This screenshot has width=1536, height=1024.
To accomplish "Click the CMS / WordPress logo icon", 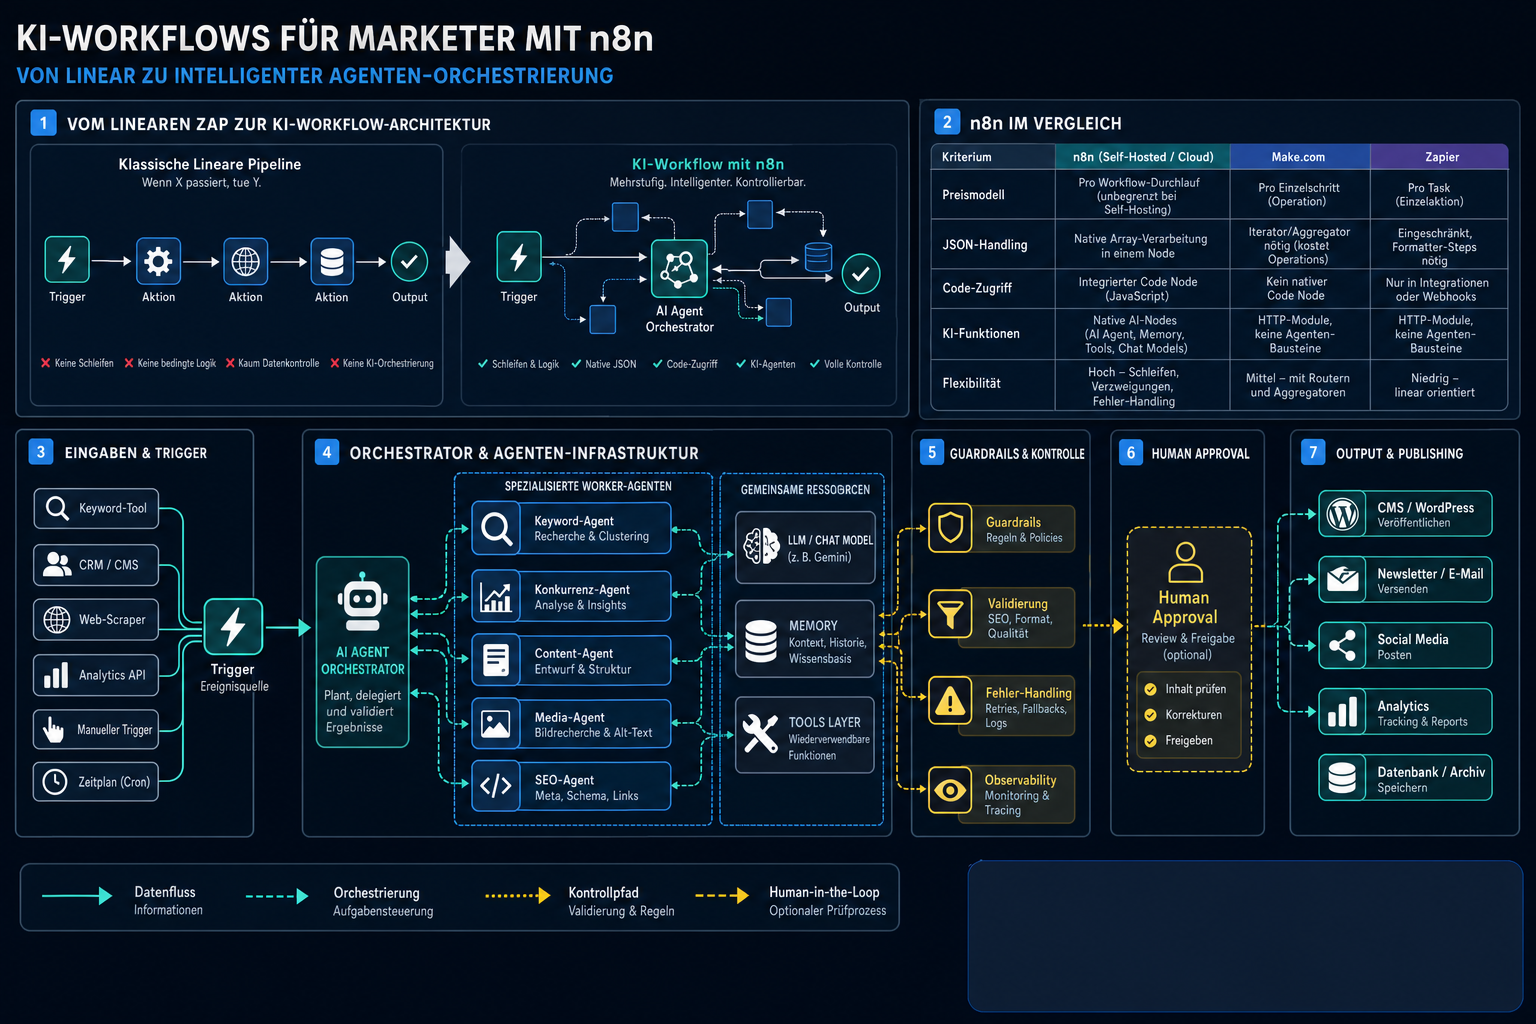I will (1343, 514).
